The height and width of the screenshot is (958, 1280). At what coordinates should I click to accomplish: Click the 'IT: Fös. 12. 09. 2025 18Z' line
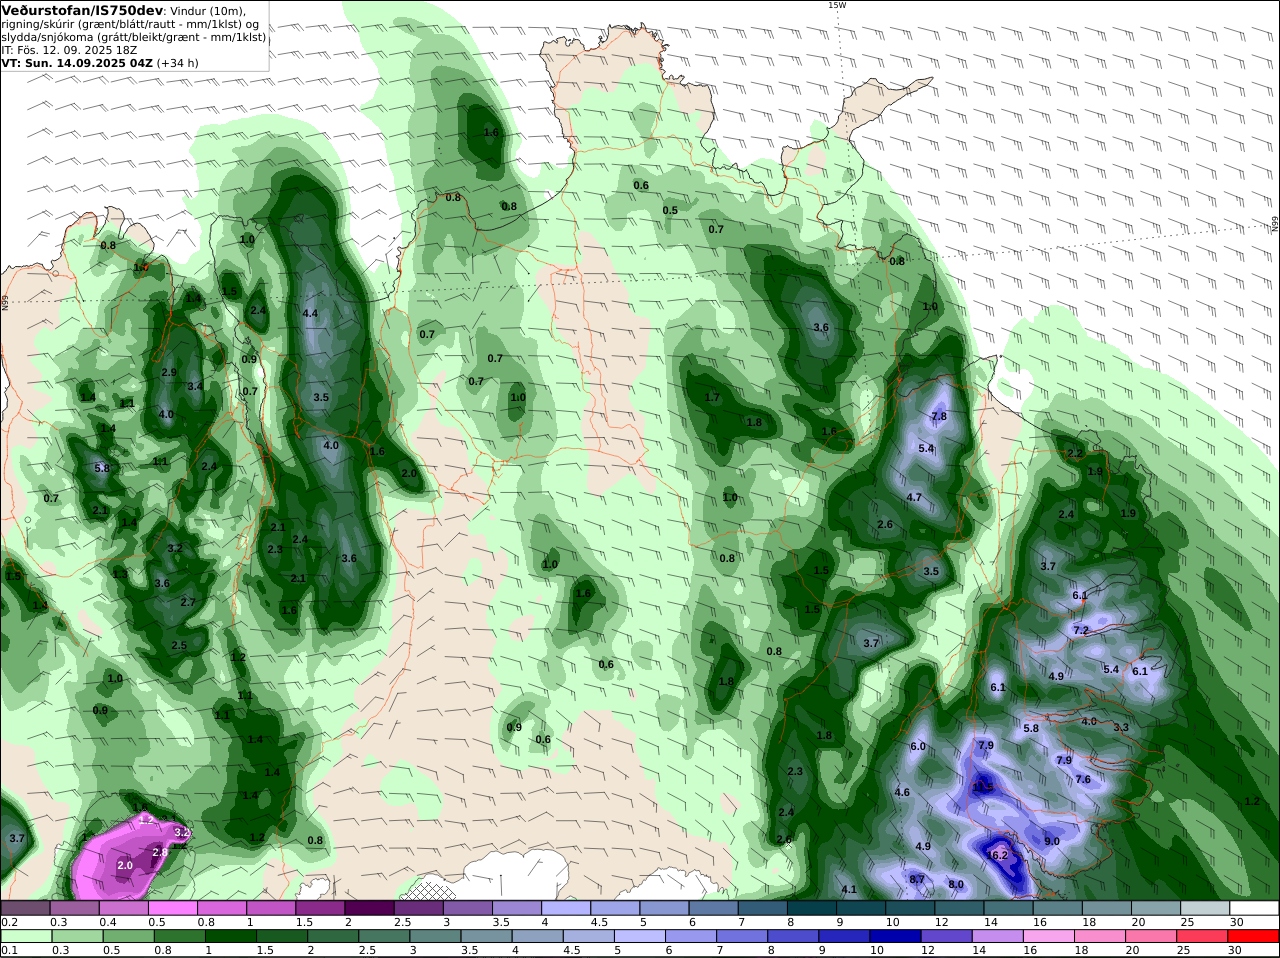coord(68,49)
